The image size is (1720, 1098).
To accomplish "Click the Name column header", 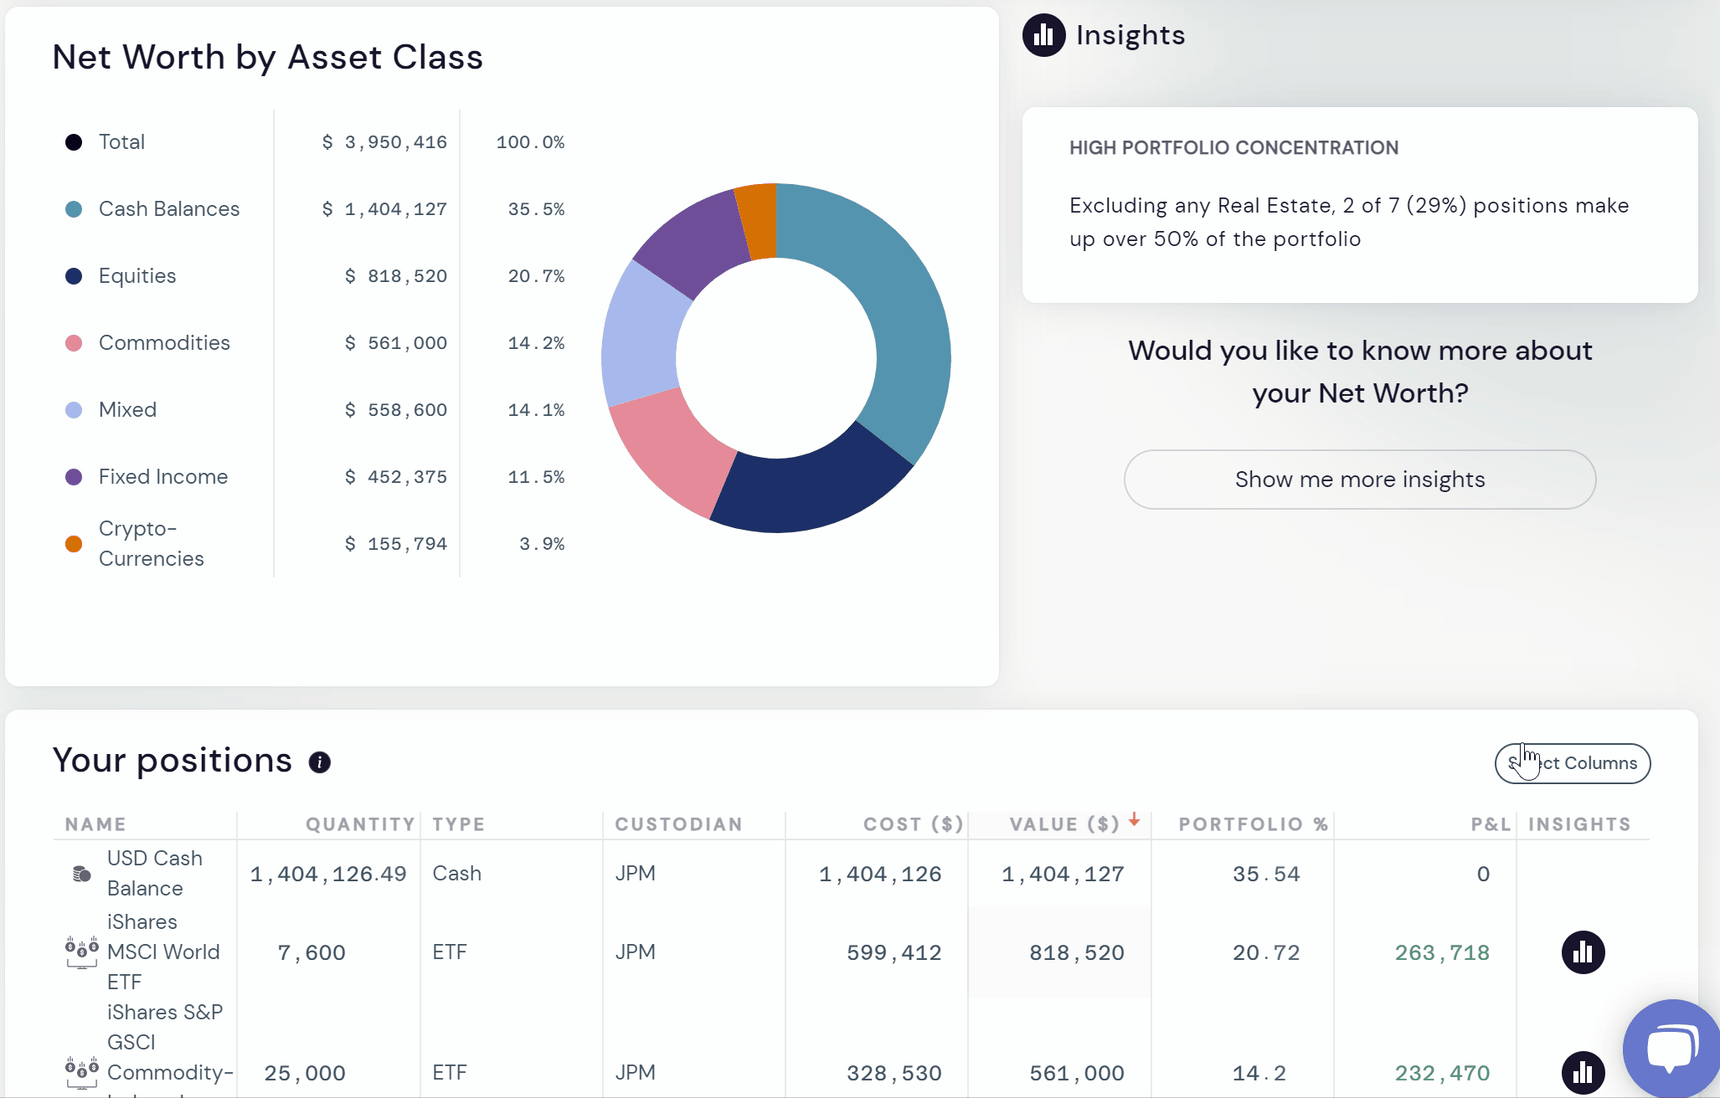I will coord(96,824).
